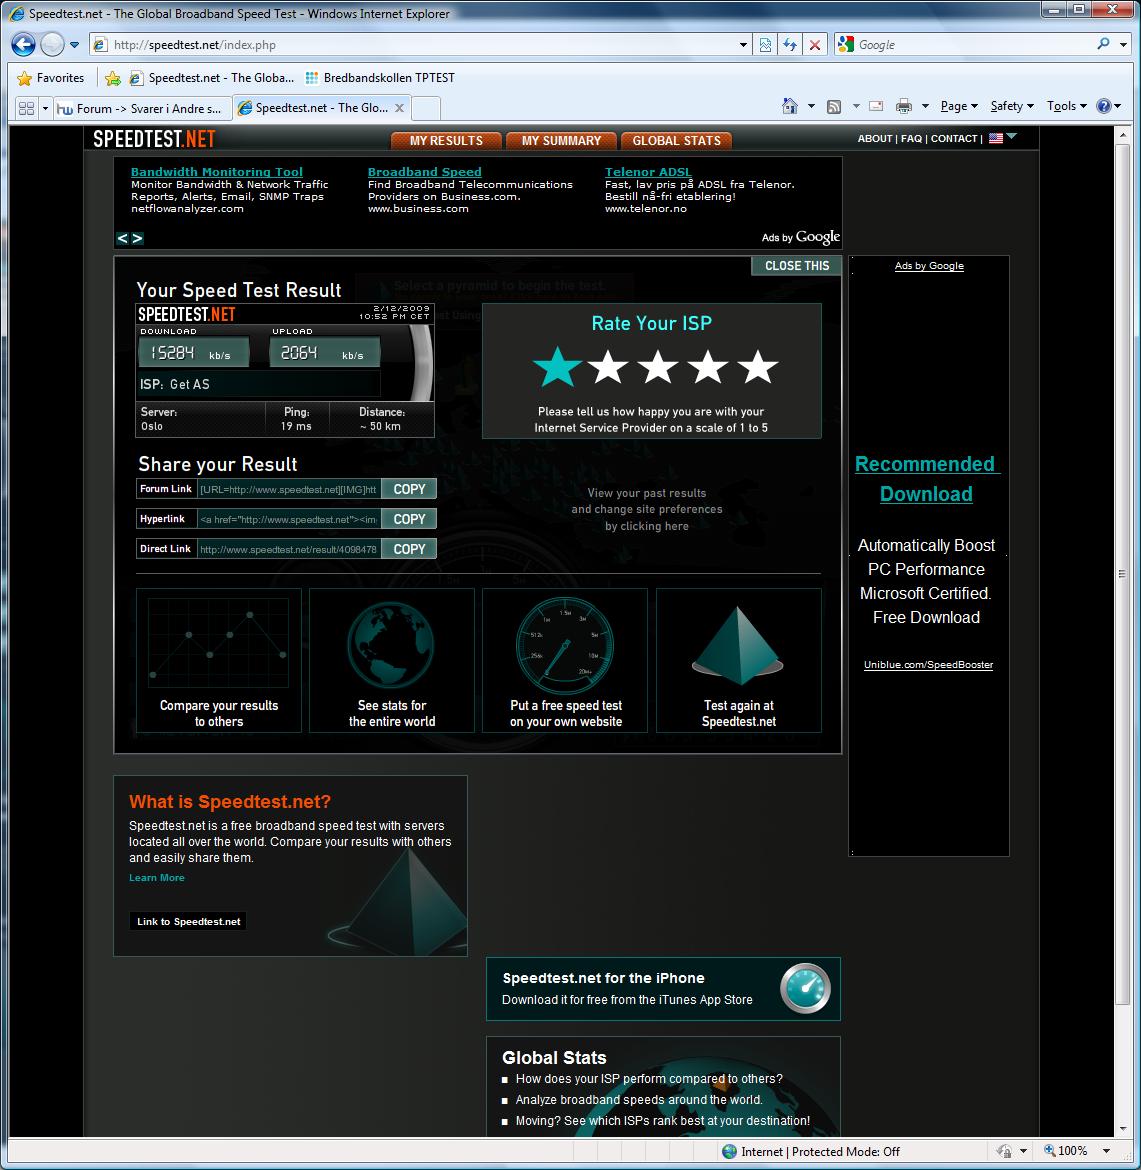Open the Favorites star button

coord(50,78)
